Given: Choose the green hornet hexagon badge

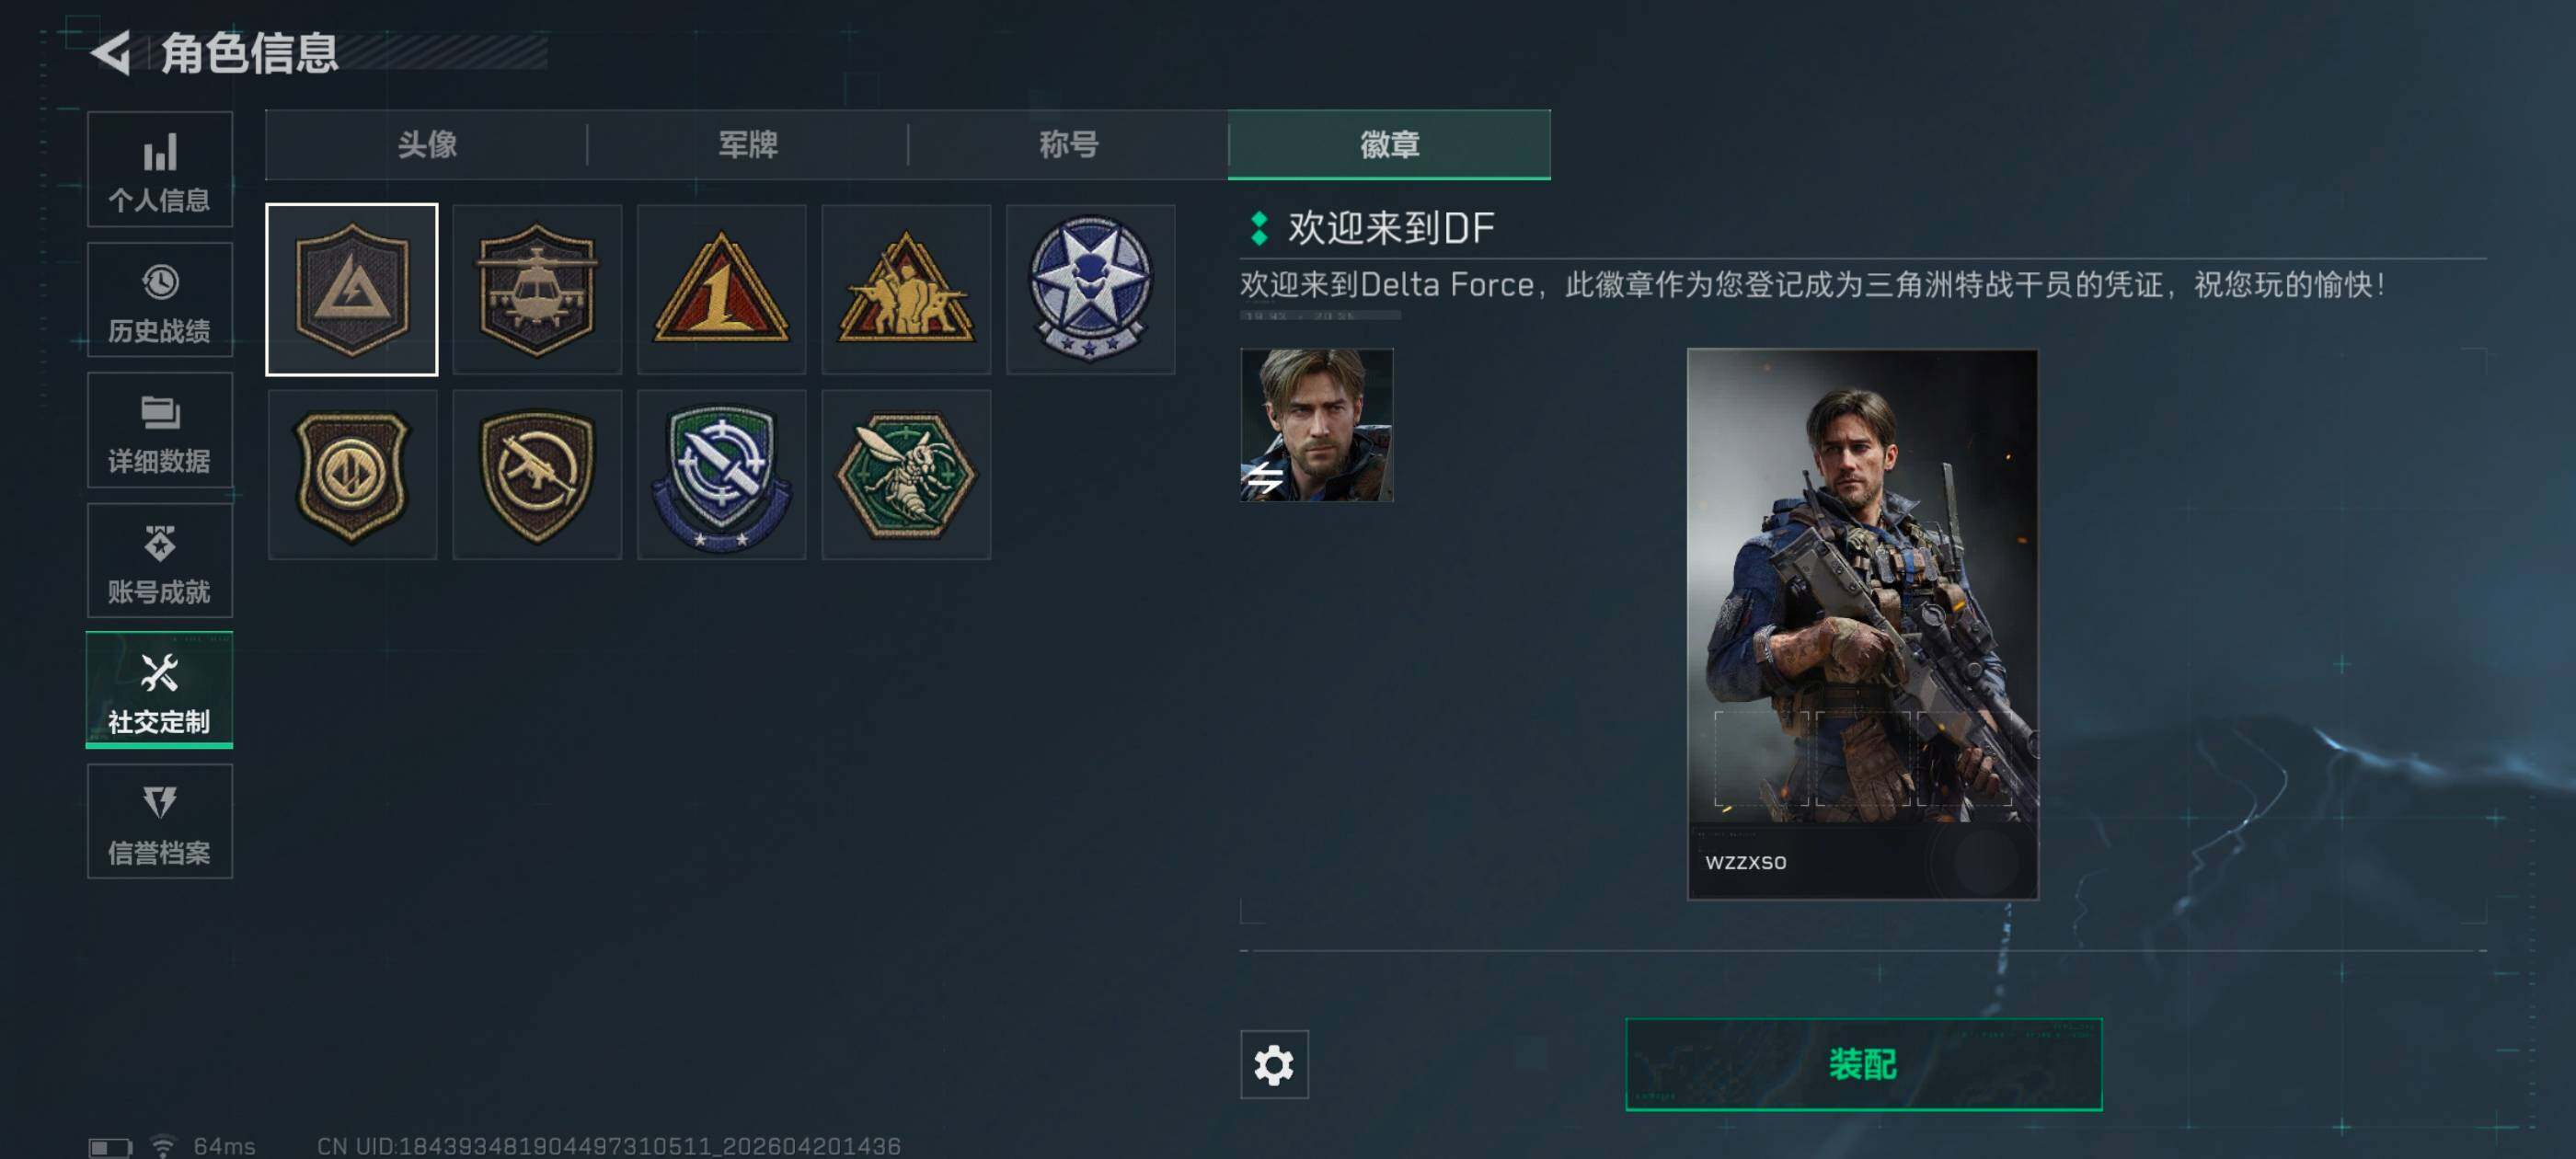Looking at the screenshot, I should point(906,475).
